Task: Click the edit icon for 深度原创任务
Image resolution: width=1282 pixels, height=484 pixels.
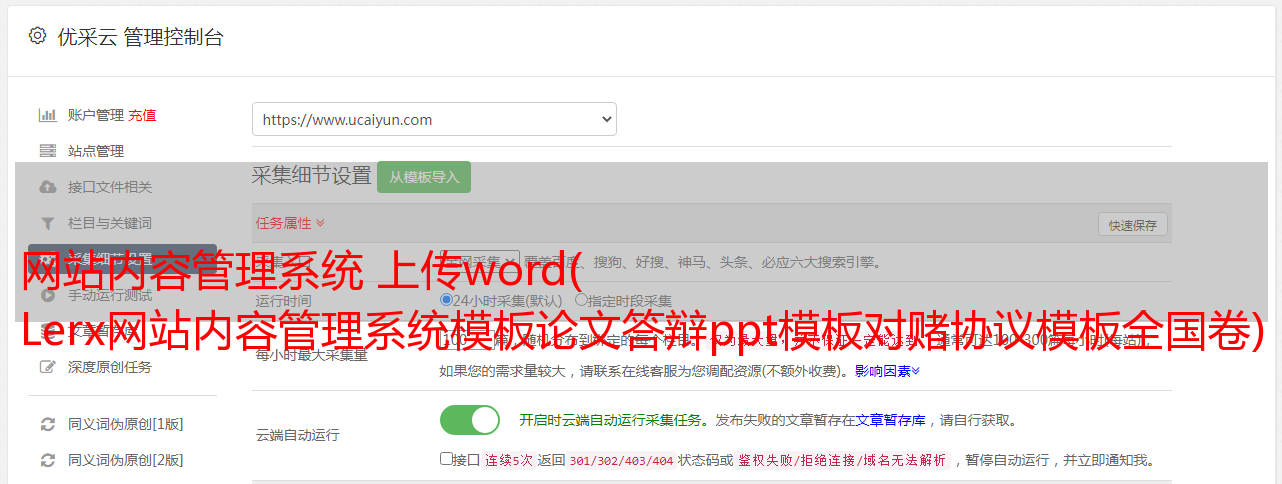Action: coord(47,367)
